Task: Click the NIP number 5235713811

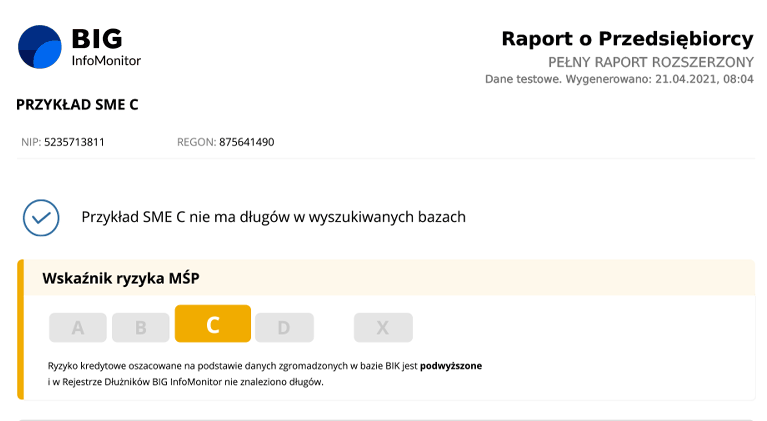Action: point(75,142)
